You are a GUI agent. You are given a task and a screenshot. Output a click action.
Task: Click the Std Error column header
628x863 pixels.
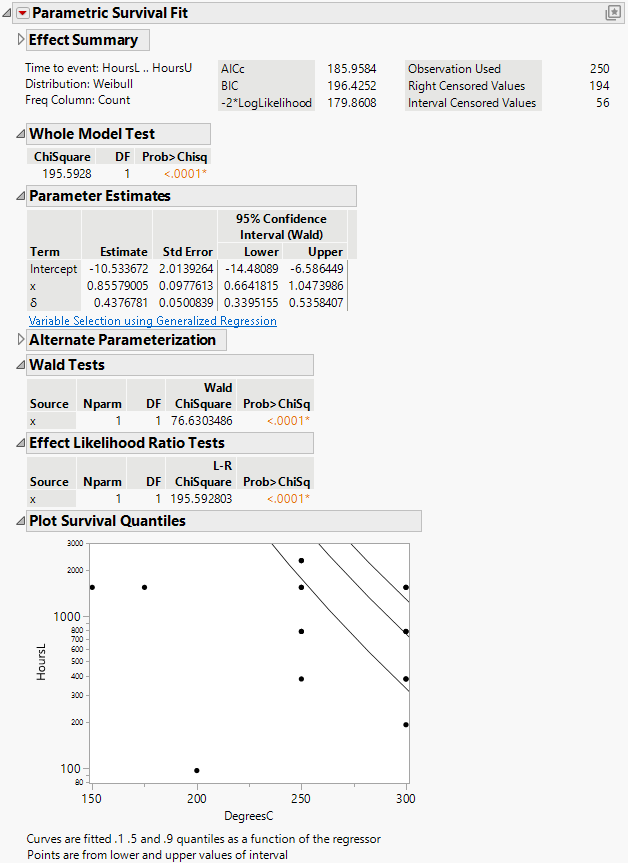coord(187,252)
